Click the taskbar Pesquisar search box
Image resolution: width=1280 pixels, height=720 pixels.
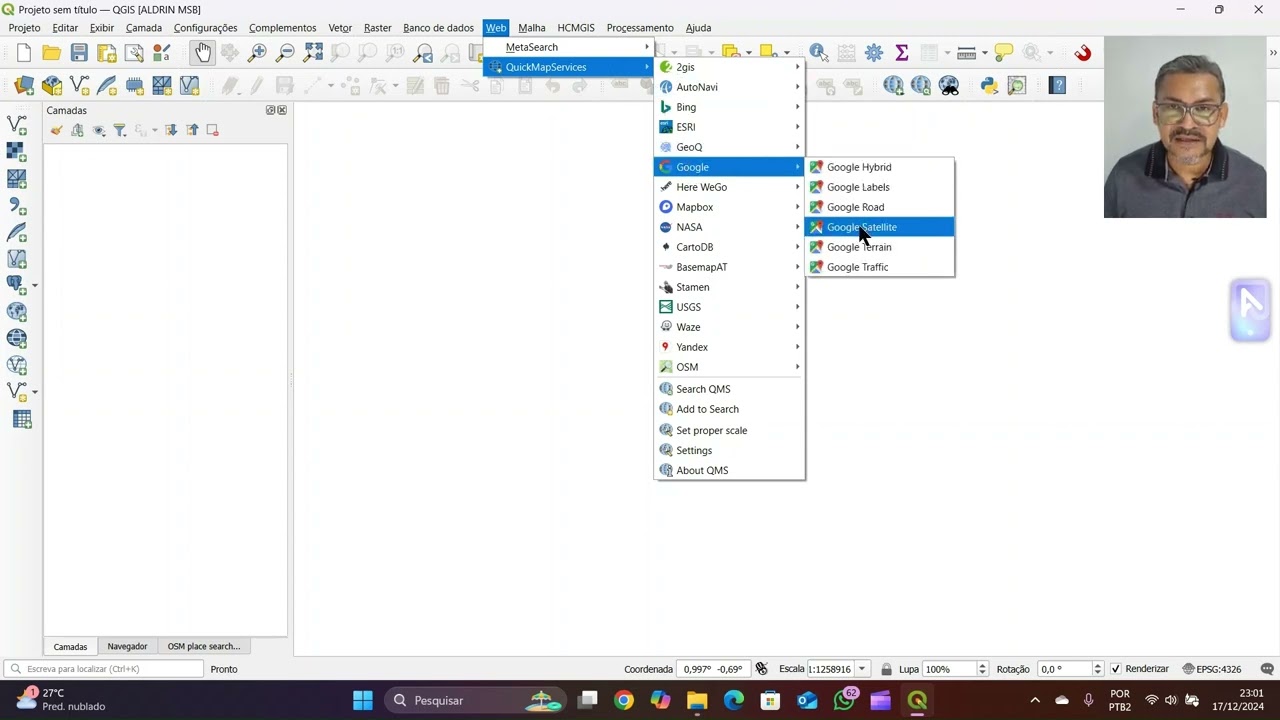tap(476, 700)
